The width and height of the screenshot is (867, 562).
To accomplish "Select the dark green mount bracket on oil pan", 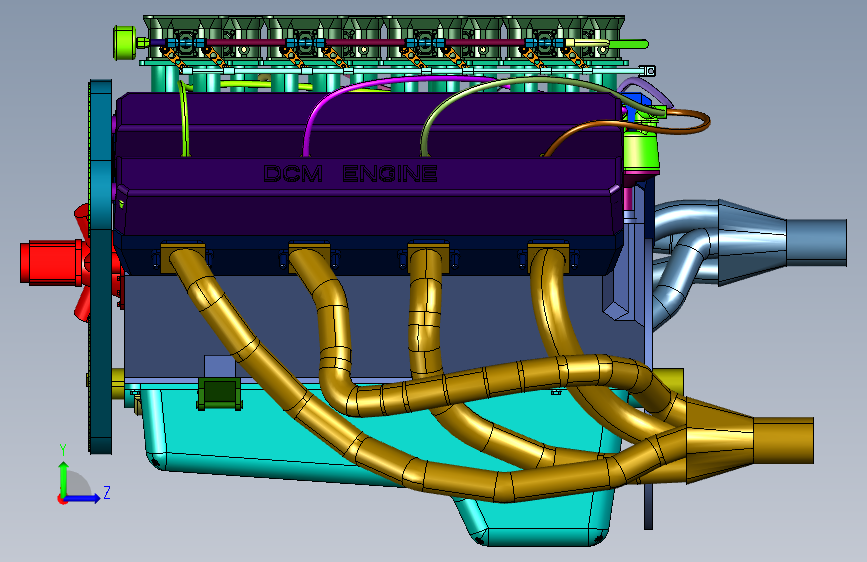I will [x=220, y=393].
